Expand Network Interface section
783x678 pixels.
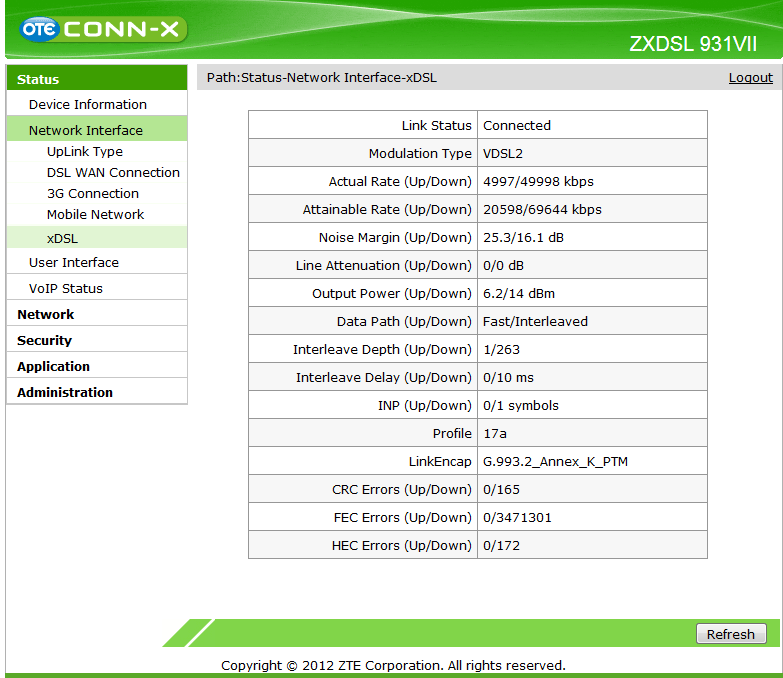click(x=85, y=130)
